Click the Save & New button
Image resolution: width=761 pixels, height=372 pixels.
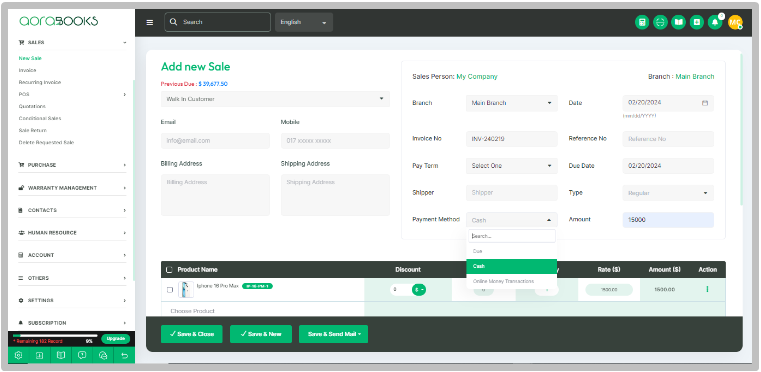(261, 334)
